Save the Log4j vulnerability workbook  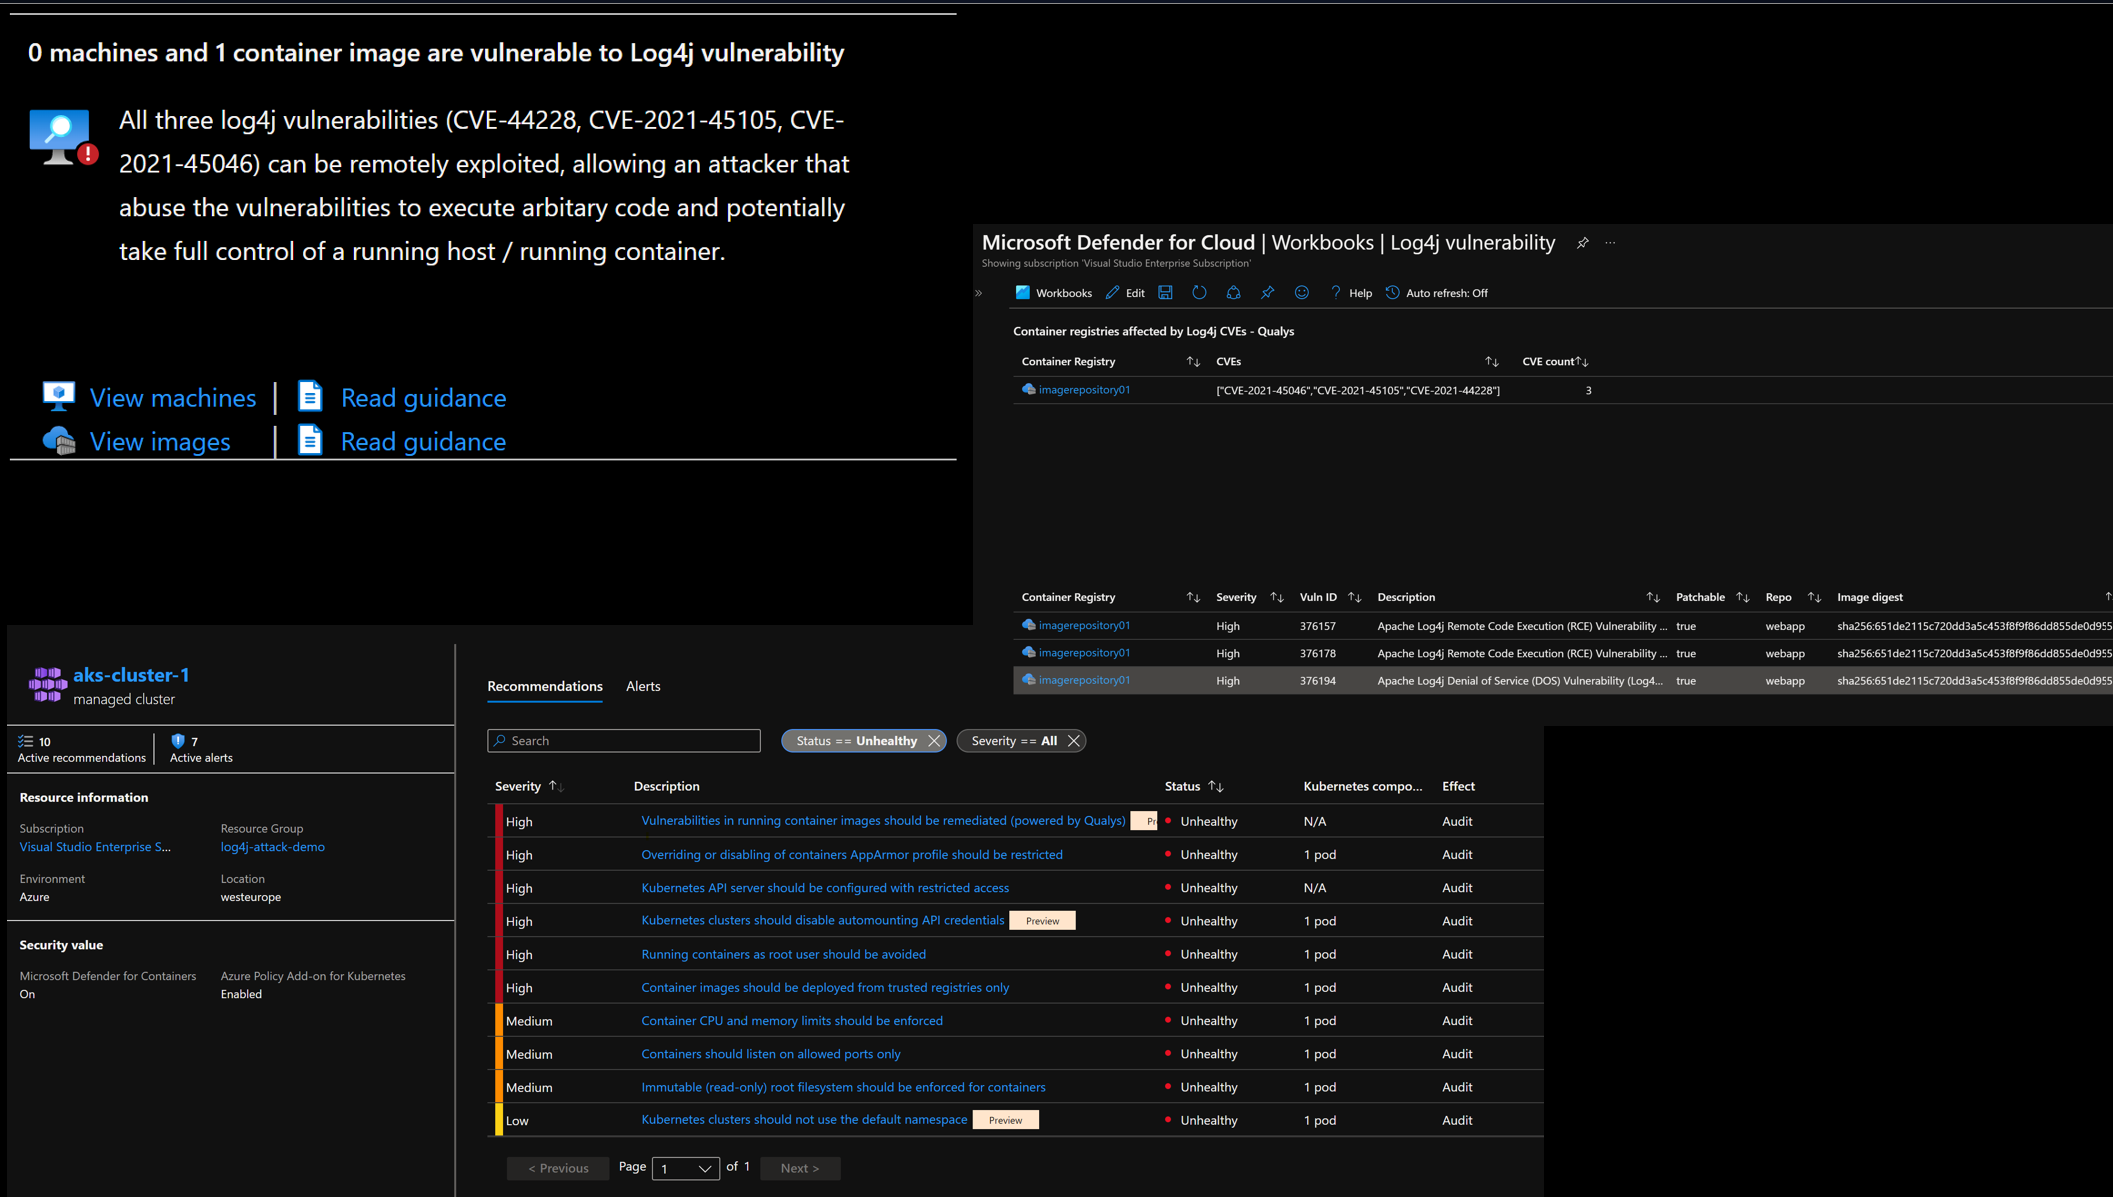[1165, 292]
